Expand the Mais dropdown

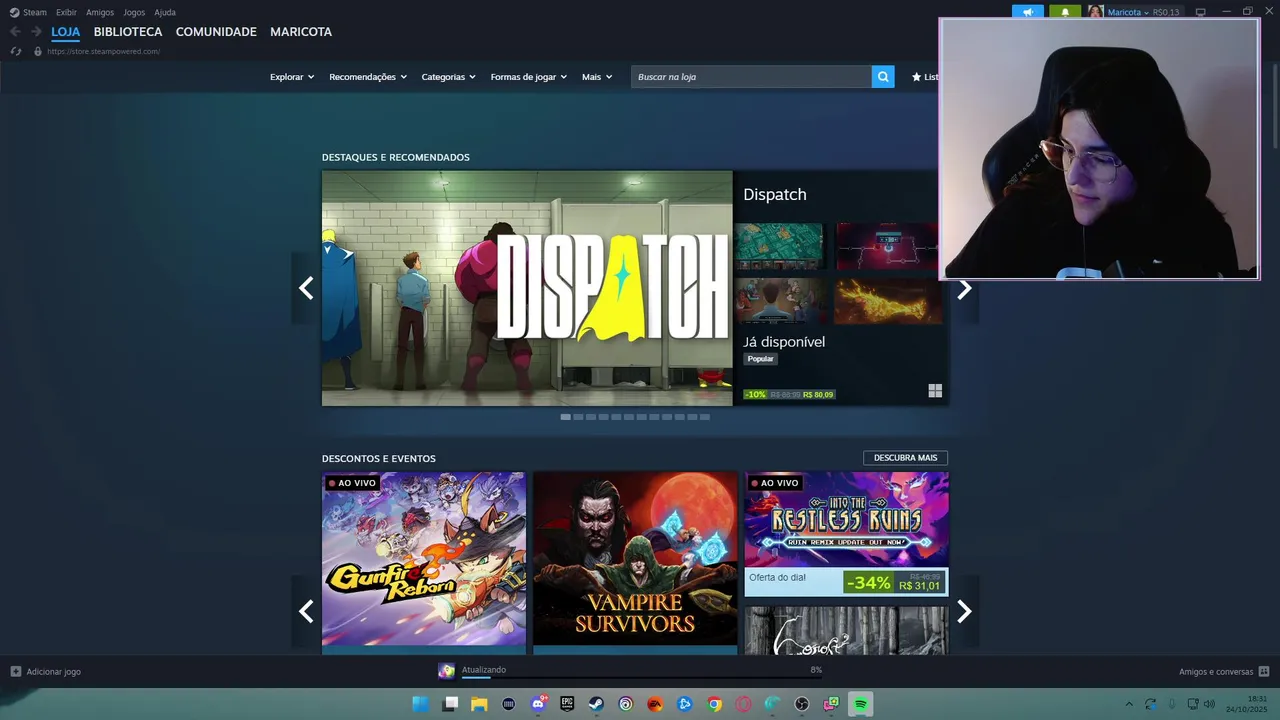click(597, 77)
